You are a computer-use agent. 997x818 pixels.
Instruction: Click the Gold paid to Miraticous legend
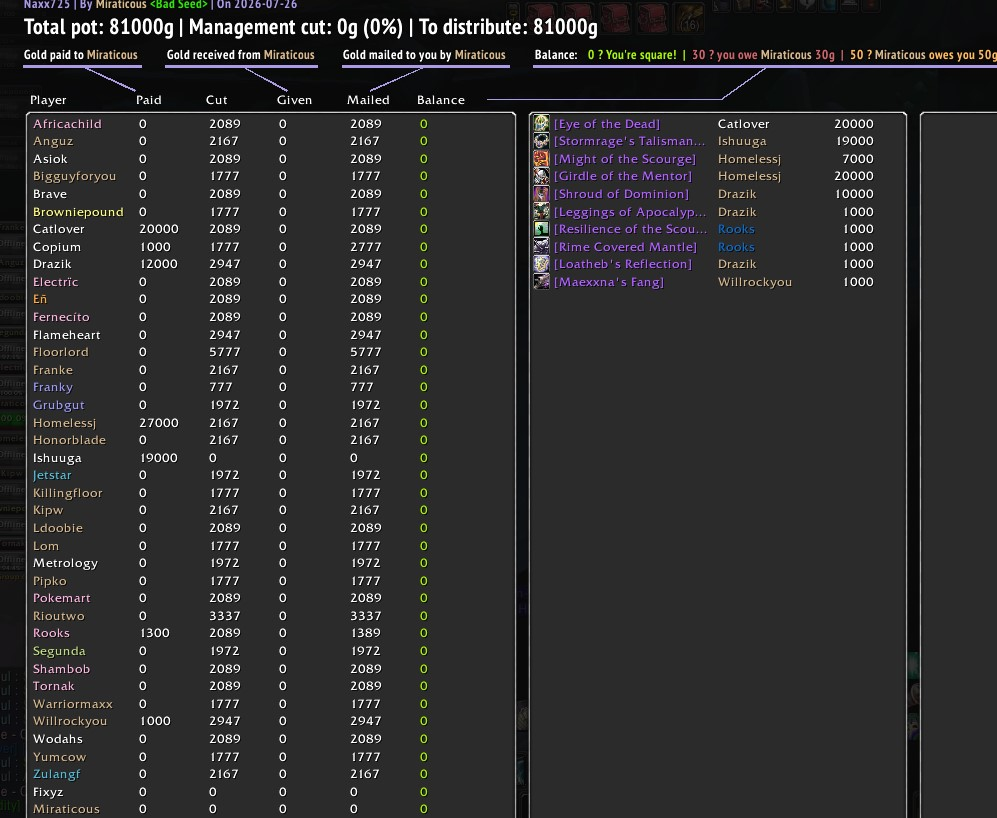pyautogui.click(x=81, y=55)
